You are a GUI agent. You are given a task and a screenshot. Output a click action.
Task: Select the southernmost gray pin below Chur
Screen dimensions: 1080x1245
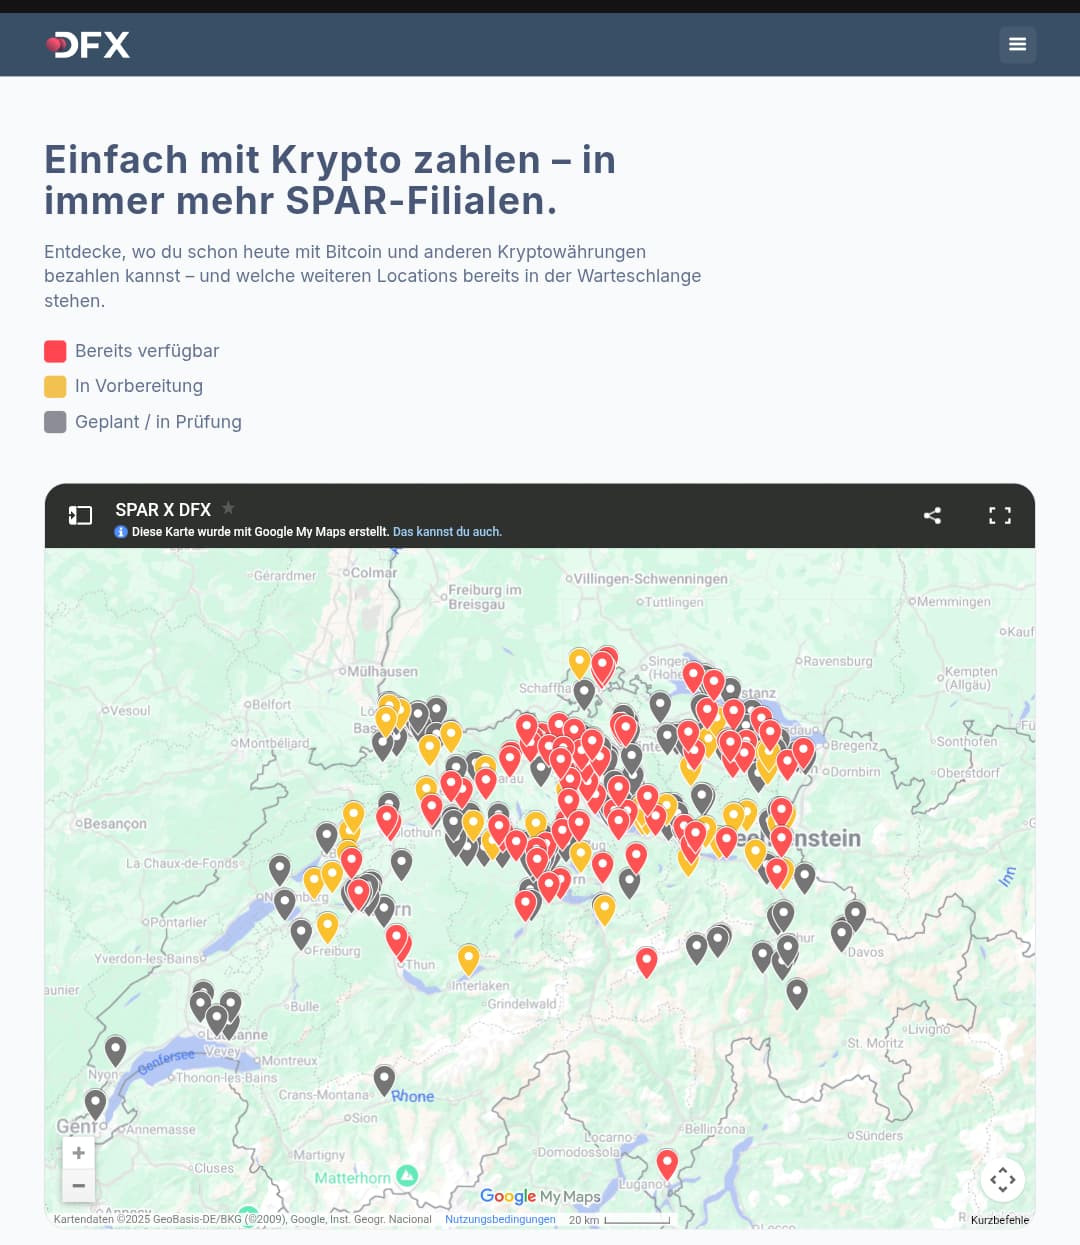click(797, 994)
